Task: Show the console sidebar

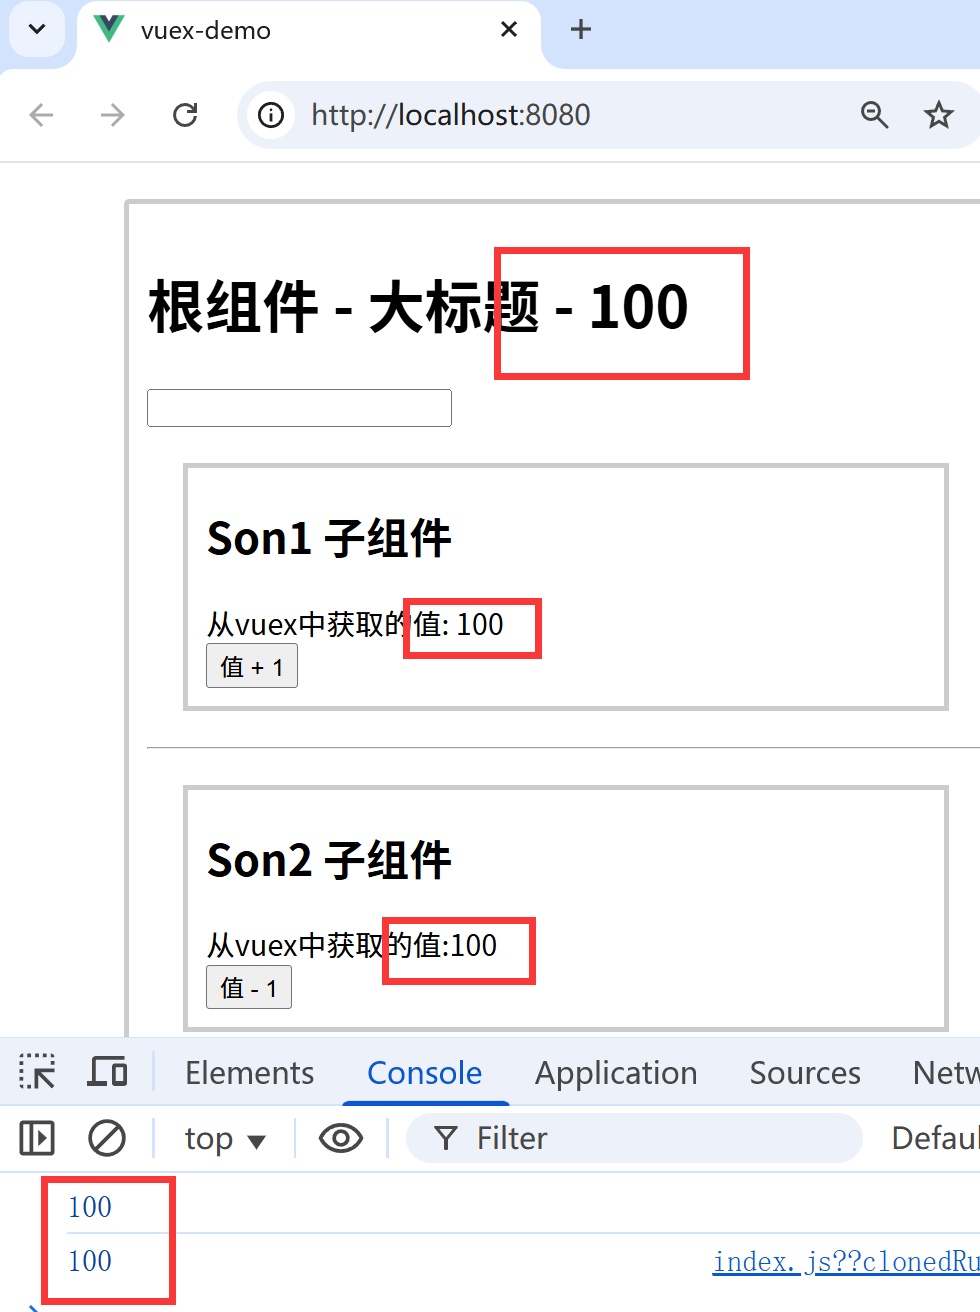Action: [x=37, y=1138]
